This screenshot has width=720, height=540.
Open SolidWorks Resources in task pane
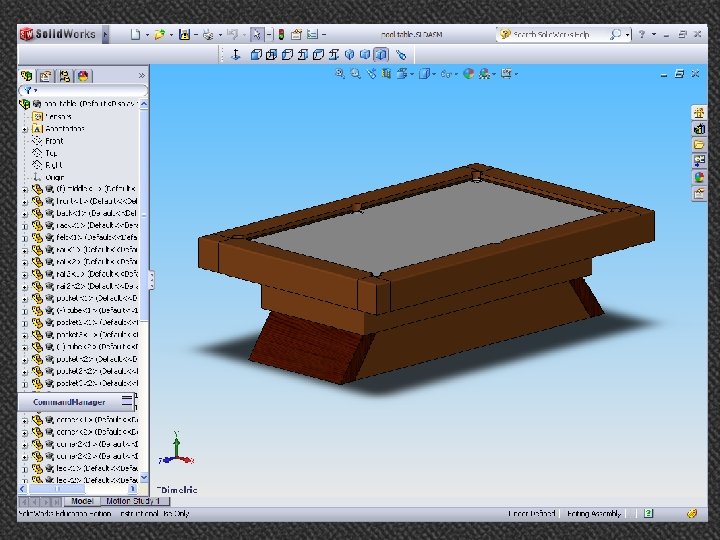pos(700,112)
